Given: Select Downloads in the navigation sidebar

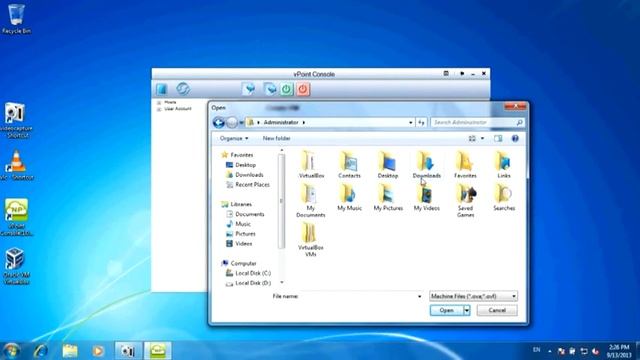Looking at the screenshot, I should pos(244,175).
